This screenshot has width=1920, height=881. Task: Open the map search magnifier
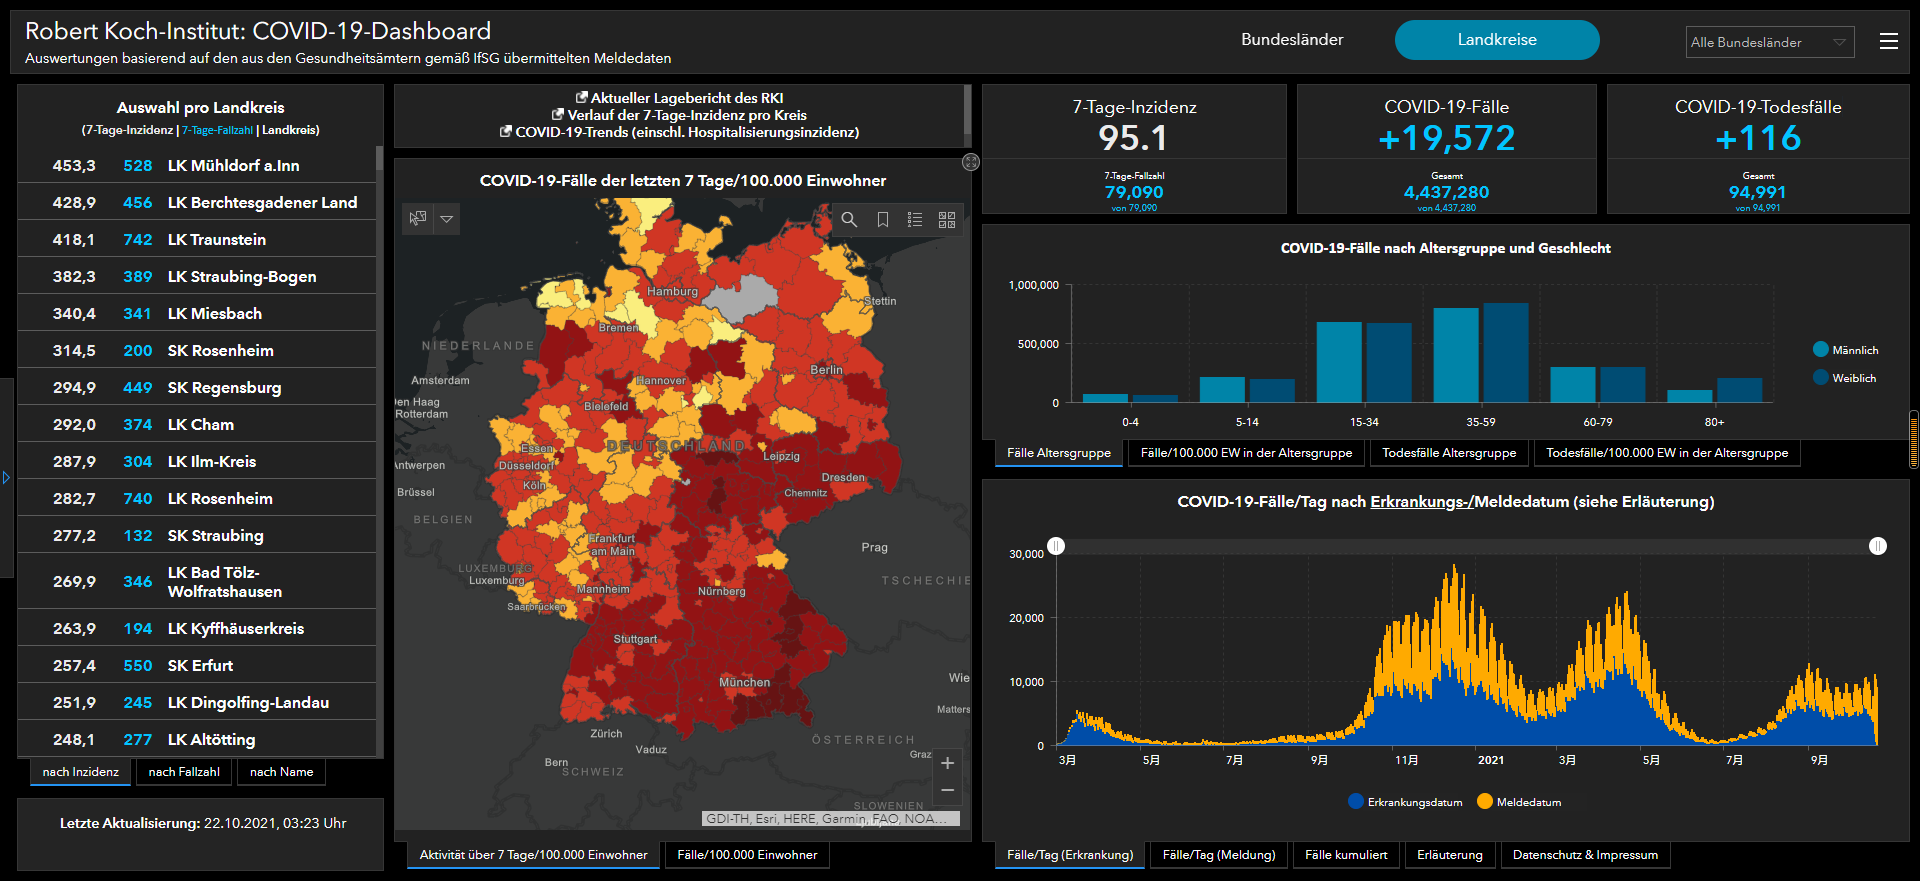coord(849,220)
